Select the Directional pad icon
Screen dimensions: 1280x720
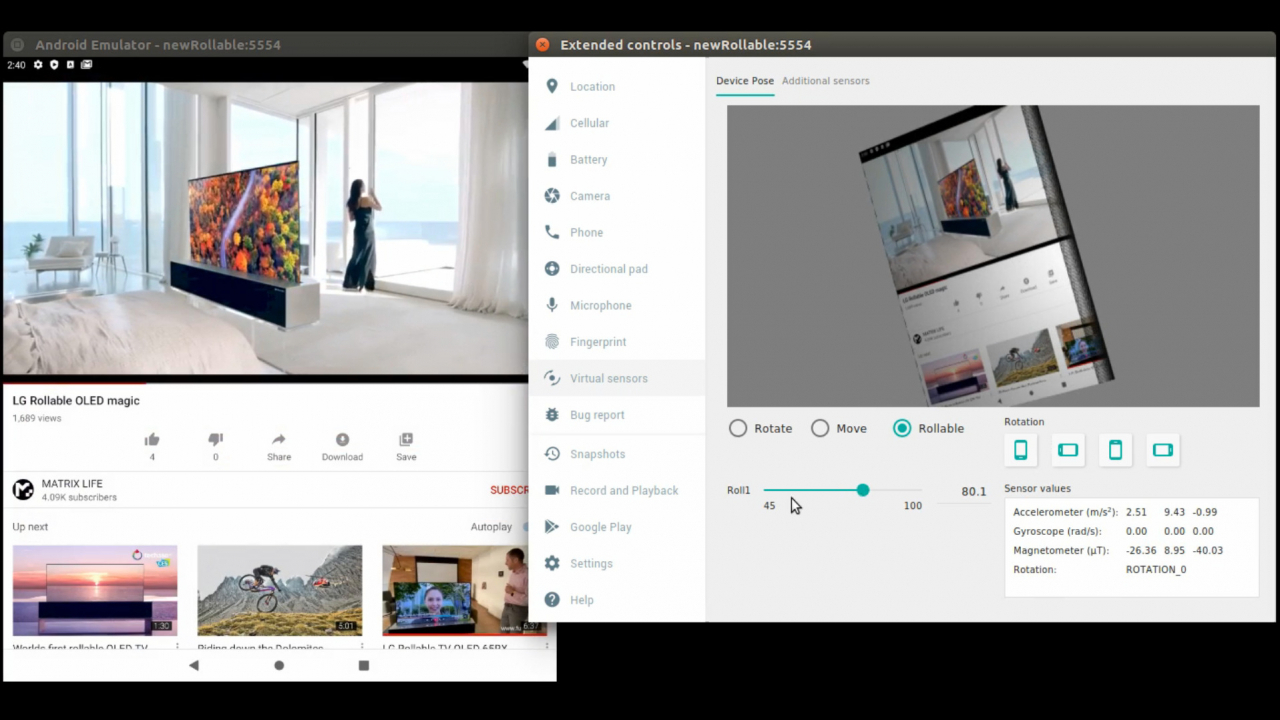[x=552, y=269]
